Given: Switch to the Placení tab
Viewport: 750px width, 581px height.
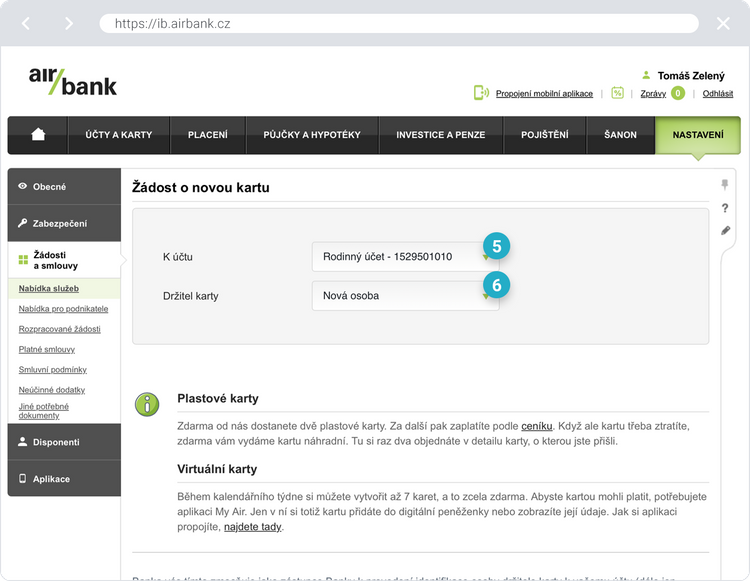Looking at the screenshot, I should pos(208,135).
